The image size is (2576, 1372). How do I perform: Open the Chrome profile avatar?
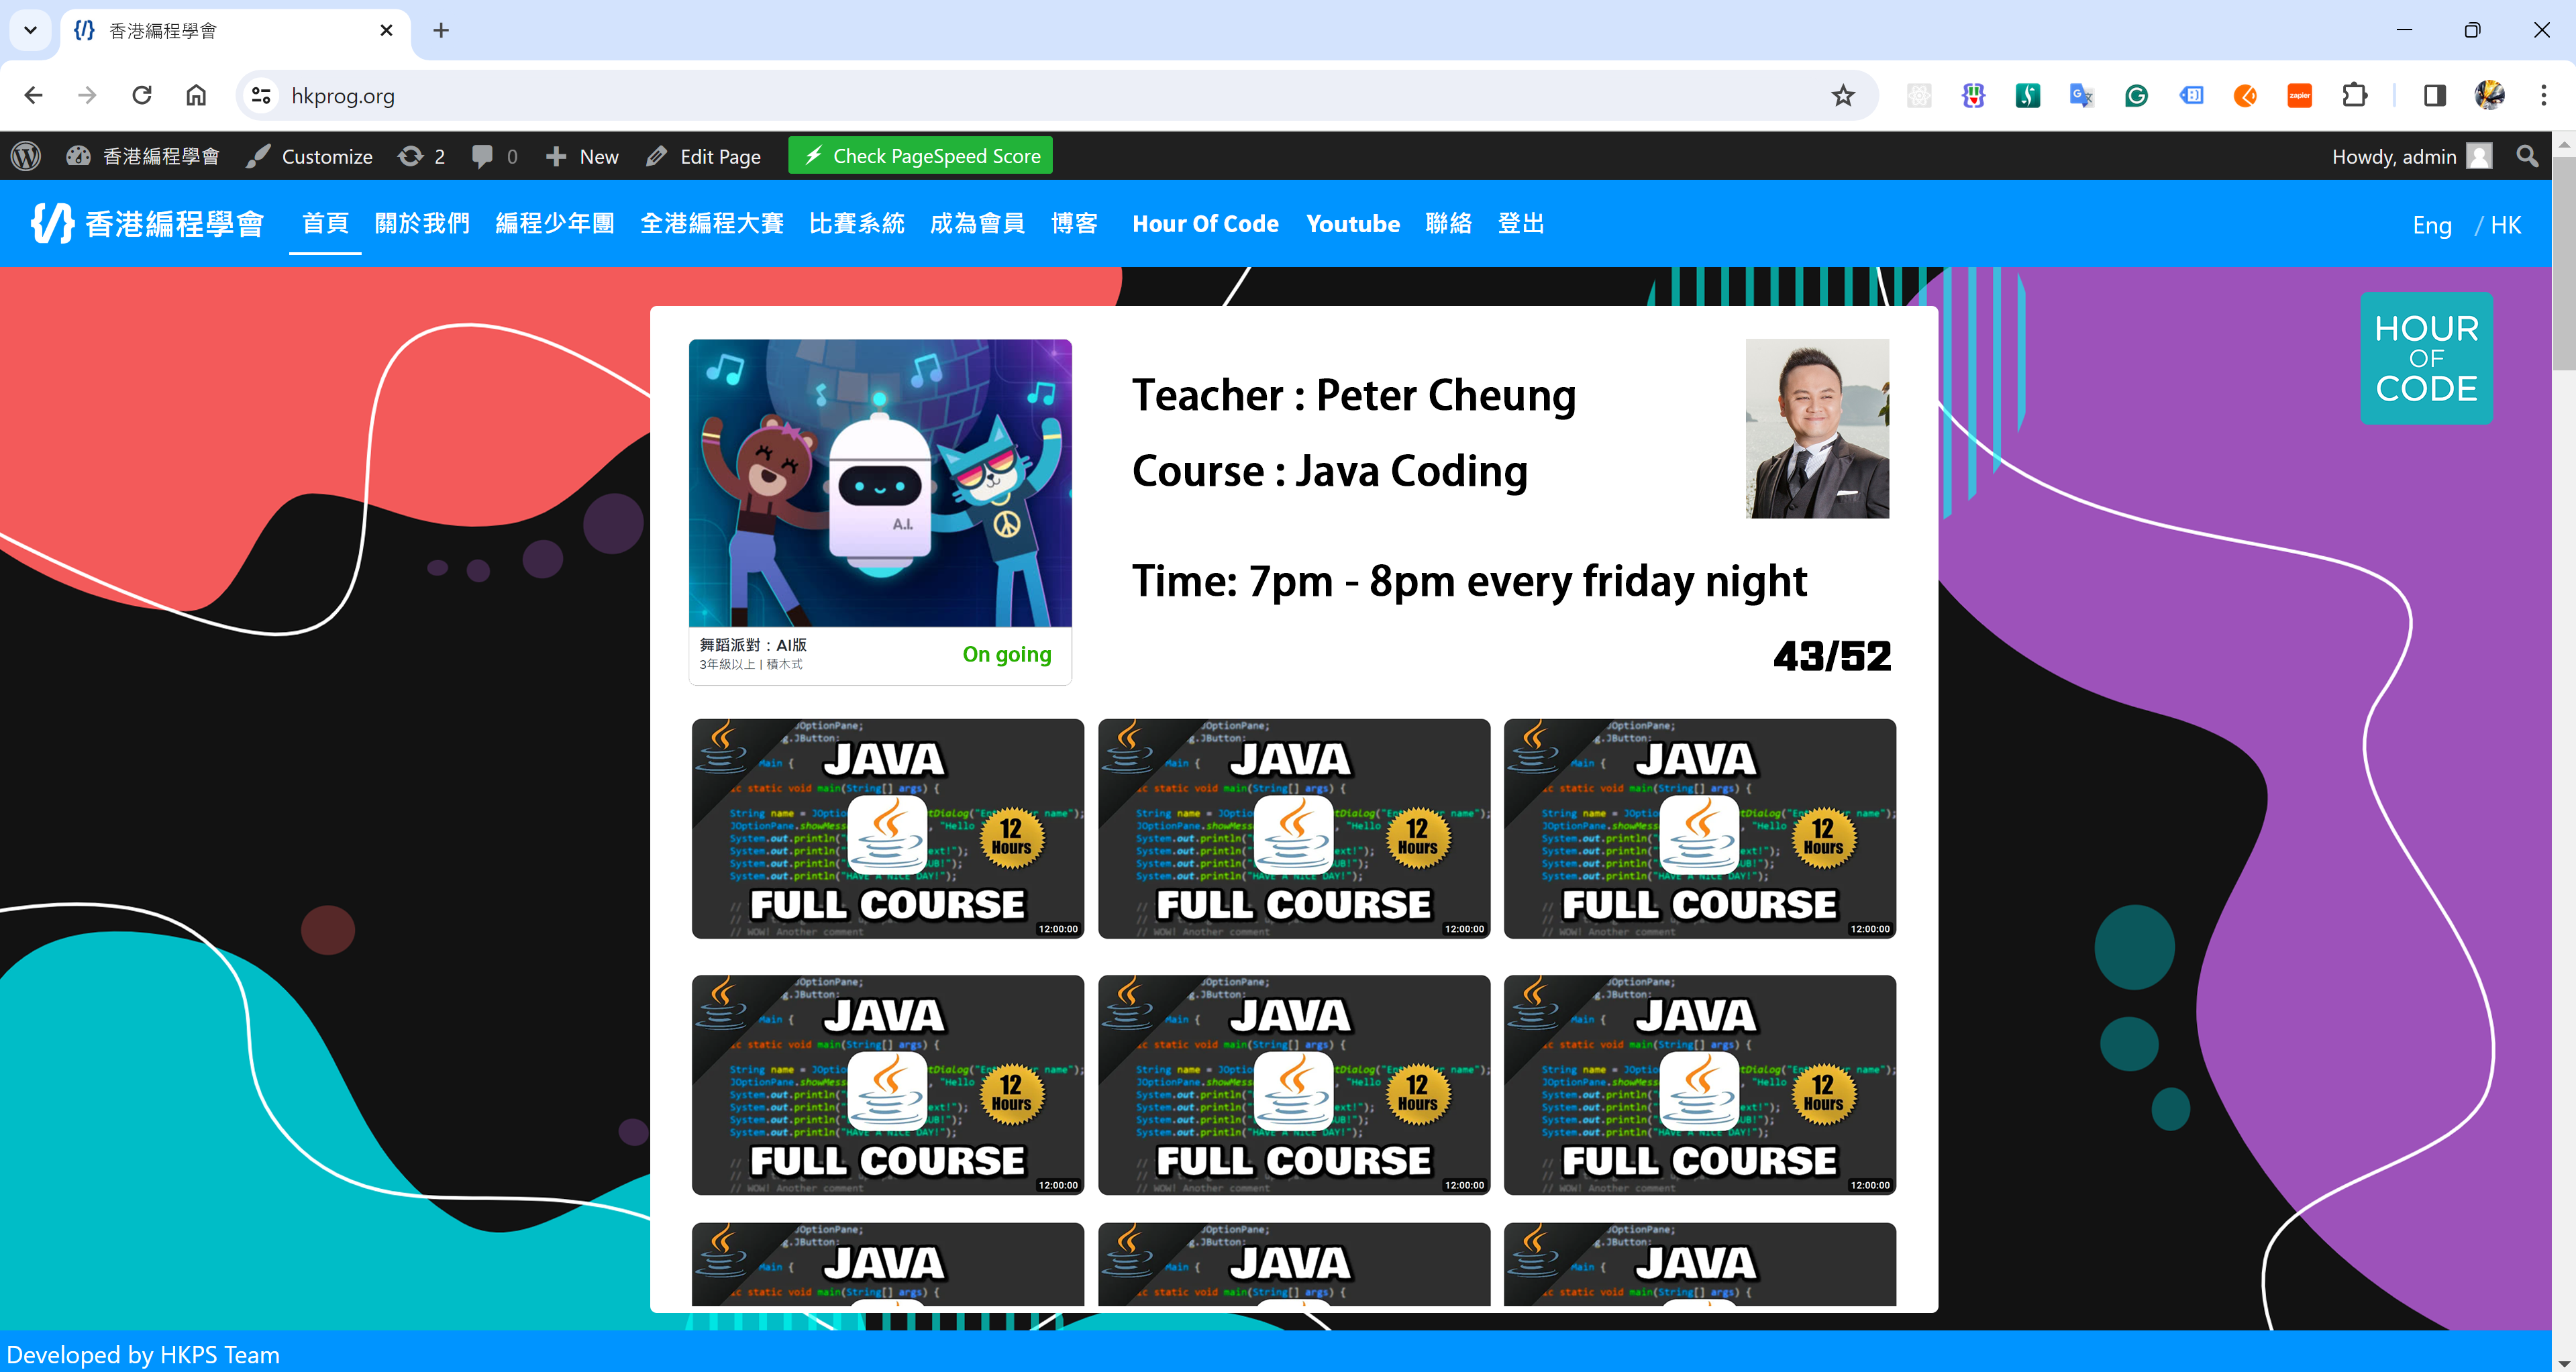[x=2489, y=95]
